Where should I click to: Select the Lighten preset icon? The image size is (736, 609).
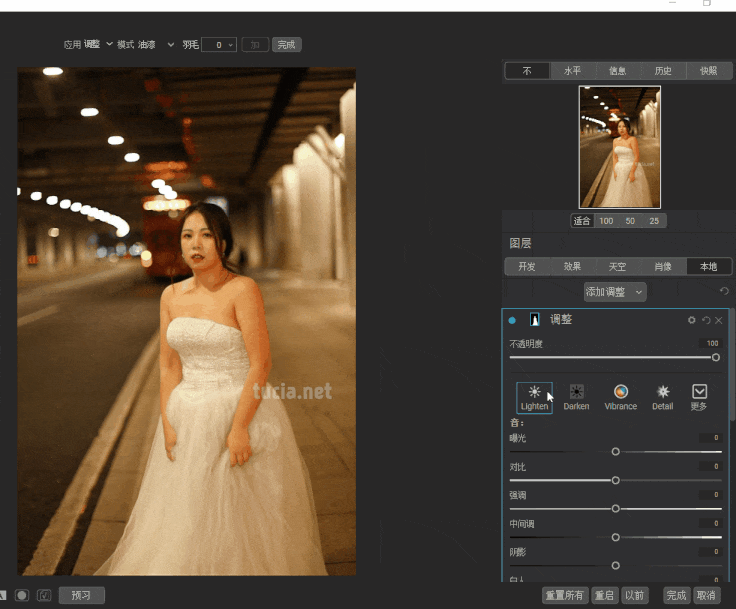[534, 393]
